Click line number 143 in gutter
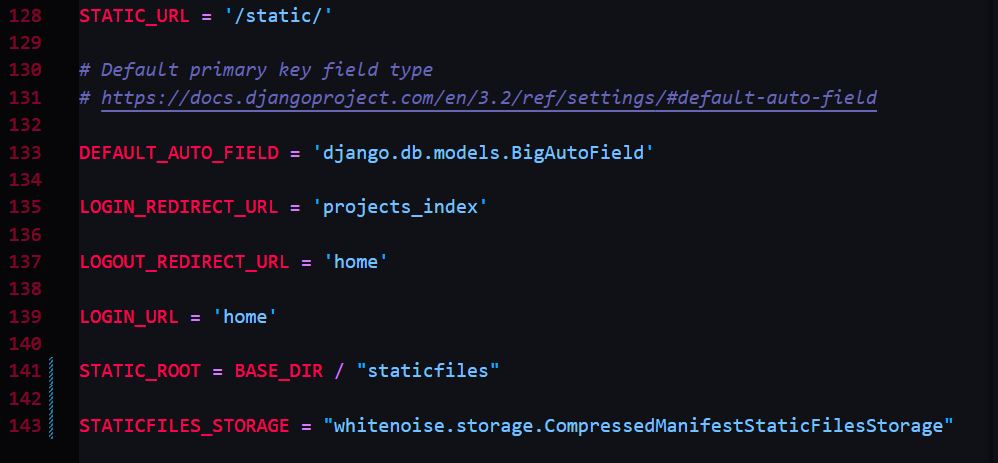 click(x=24, y=426)
